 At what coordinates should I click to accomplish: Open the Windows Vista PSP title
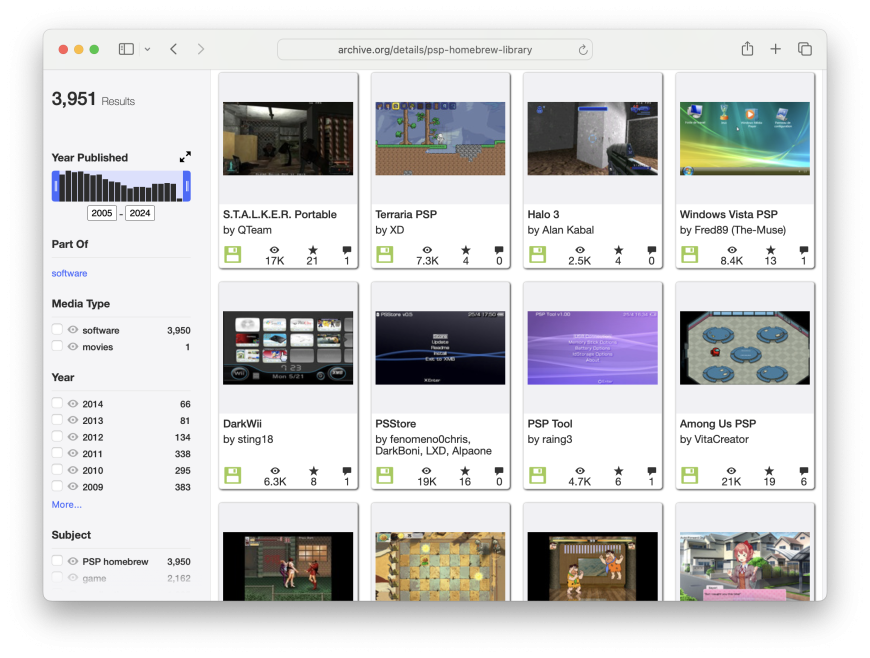tap(729, 214)
